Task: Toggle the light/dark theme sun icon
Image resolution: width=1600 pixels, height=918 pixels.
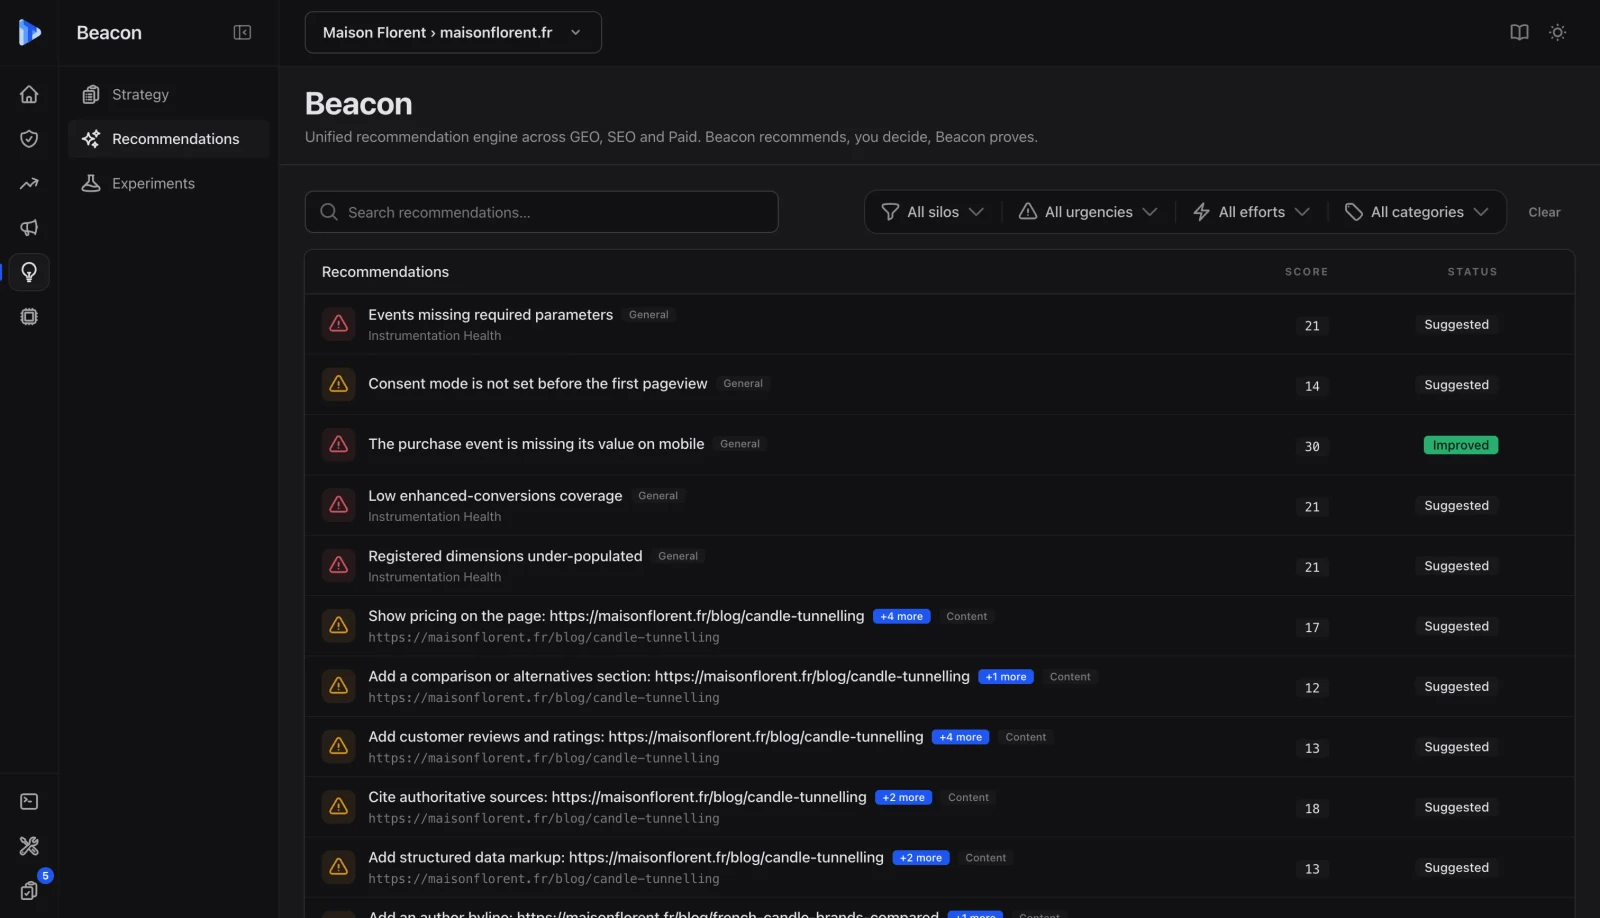Action: click(x=1557, y=32)
